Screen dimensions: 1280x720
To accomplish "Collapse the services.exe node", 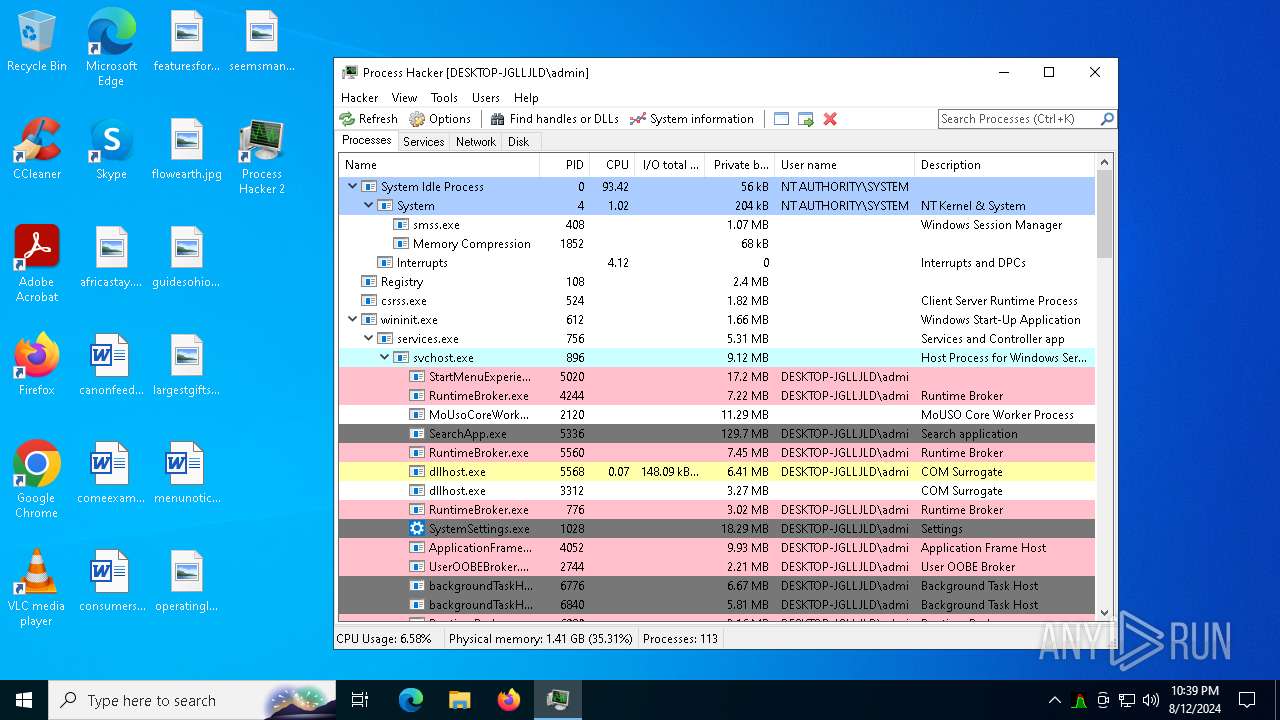I will click(368, 339).
